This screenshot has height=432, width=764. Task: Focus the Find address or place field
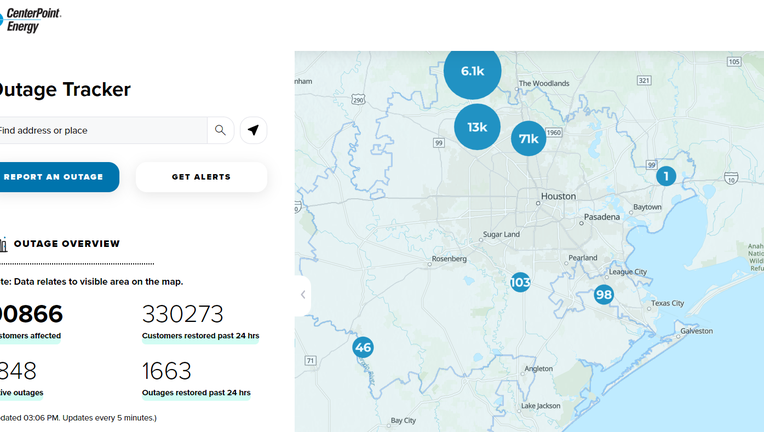point(102,130)
